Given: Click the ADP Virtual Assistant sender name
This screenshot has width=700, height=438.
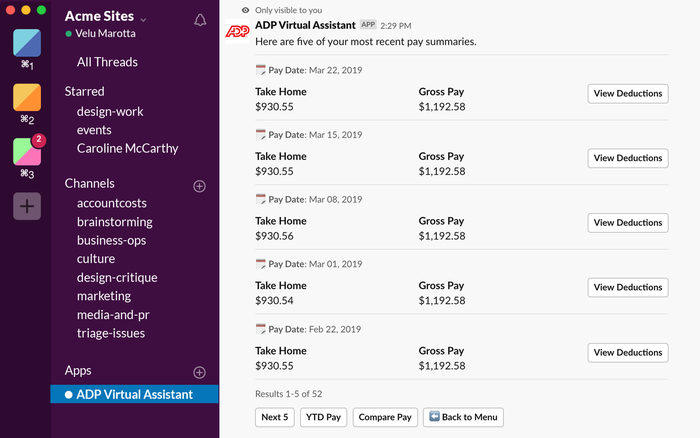Looking at the screenshot, I should 305,25.
